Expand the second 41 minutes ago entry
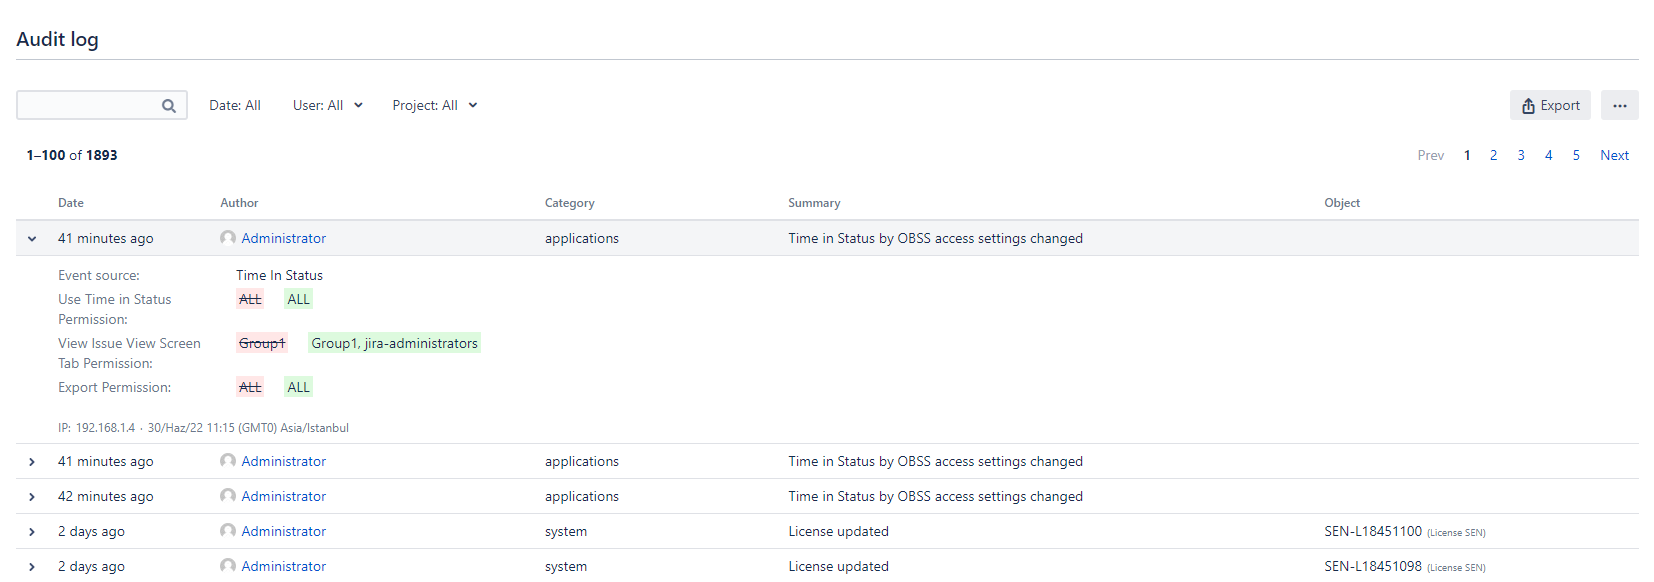The image size is (1654, 582). click(x=32, y=462)
